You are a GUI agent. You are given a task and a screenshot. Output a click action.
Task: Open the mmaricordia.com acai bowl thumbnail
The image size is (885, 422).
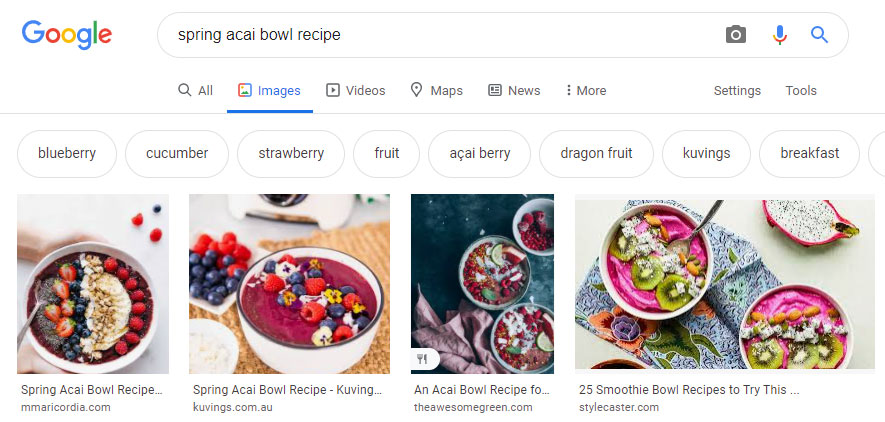[x=93, y=283]
